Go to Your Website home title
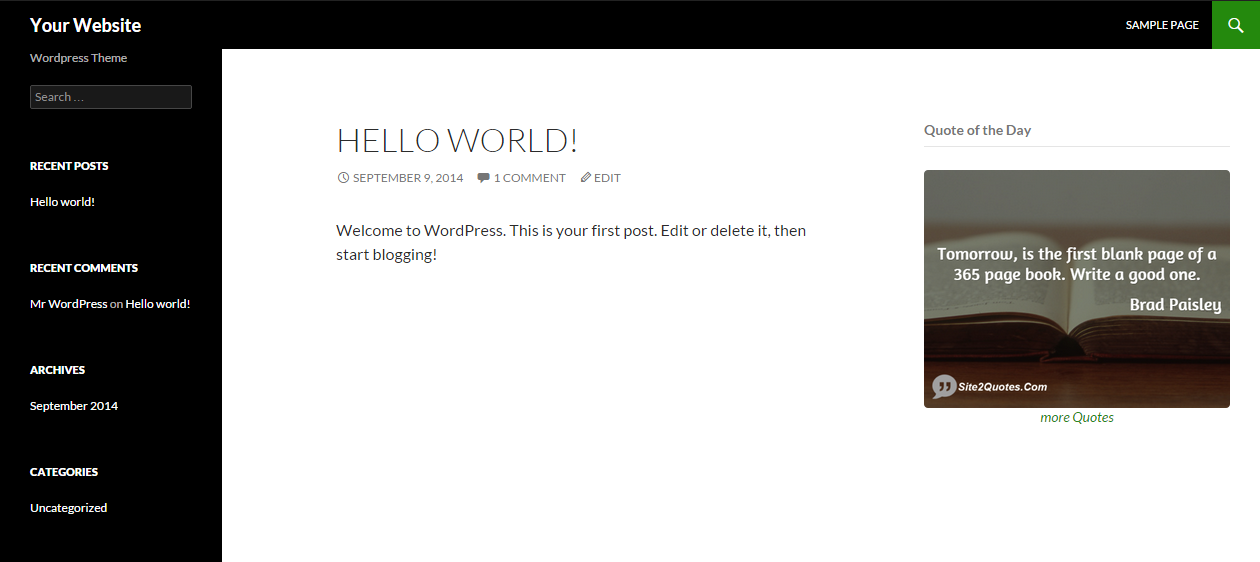The width and height of the screenshot is (1260, 562). (85, 25)
